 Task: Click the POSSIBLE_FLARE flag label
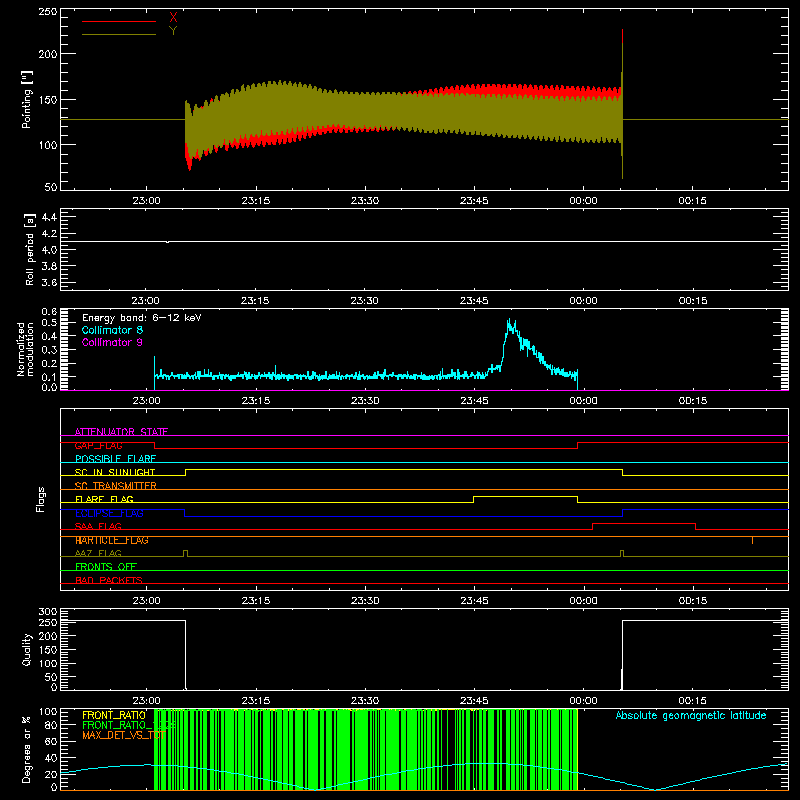[115, 459]
